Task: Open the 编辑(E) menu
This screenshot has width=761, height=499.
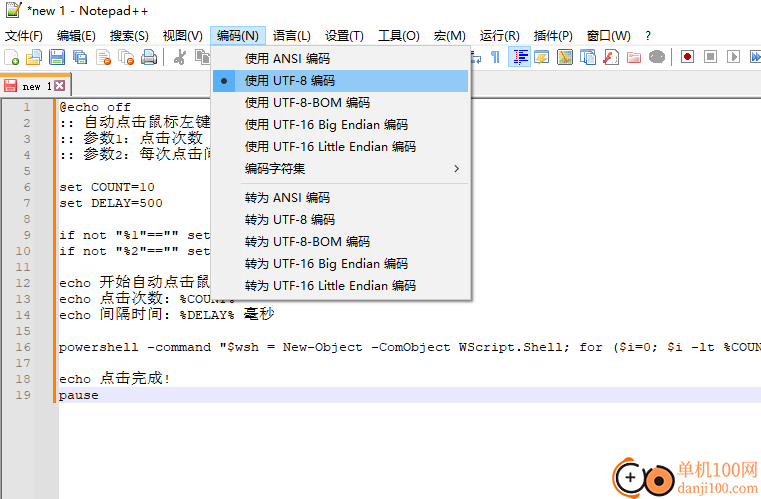Action: tap(76, 36)
